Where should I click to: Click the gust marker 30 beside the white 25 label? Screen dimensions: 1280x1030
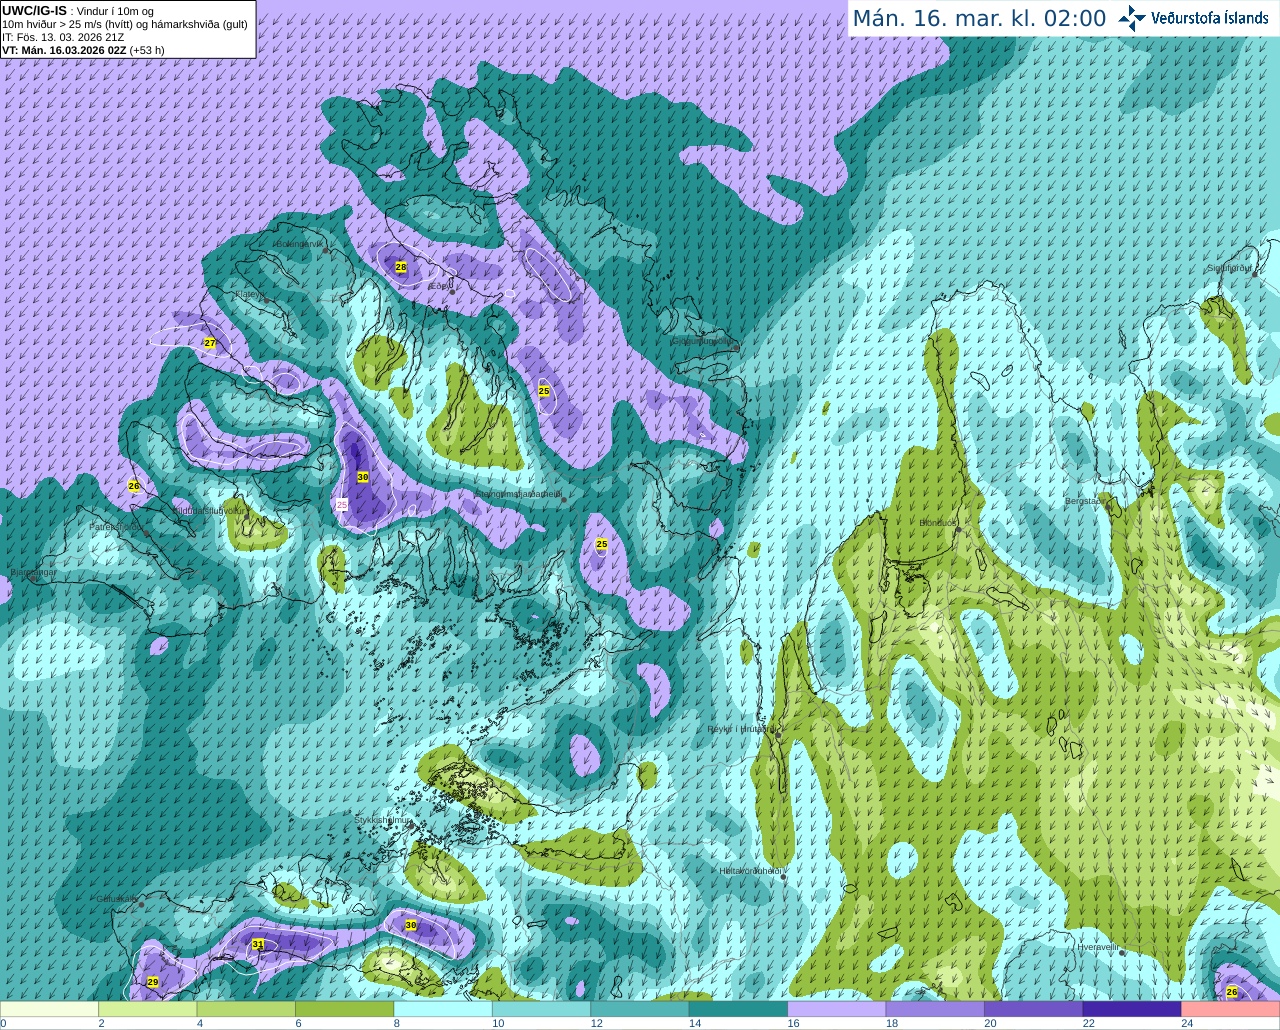point(363,477)
